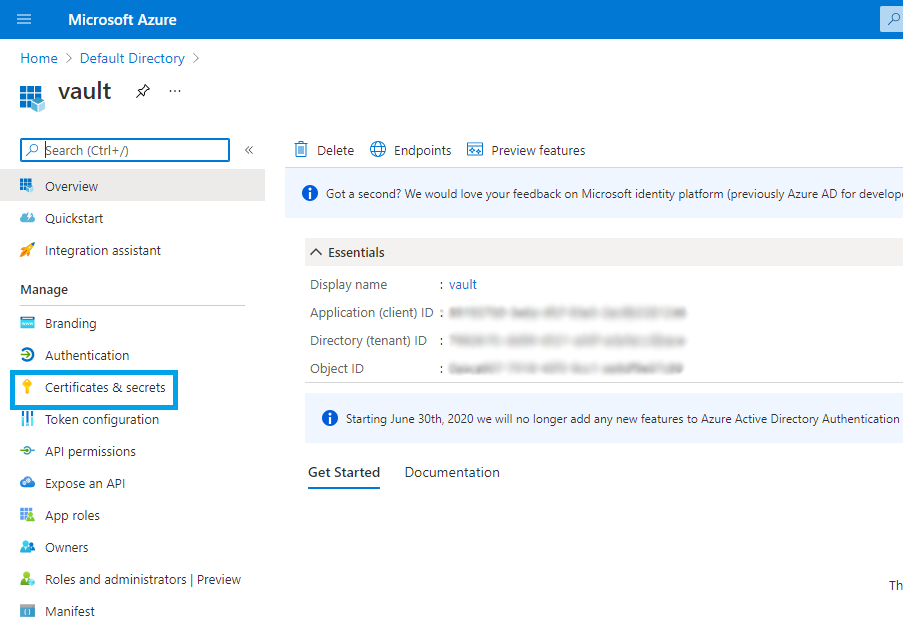This screenshot has height=634, width=903.
Task: Click the Certificates & secrets key icon
Action: point(27,386)
